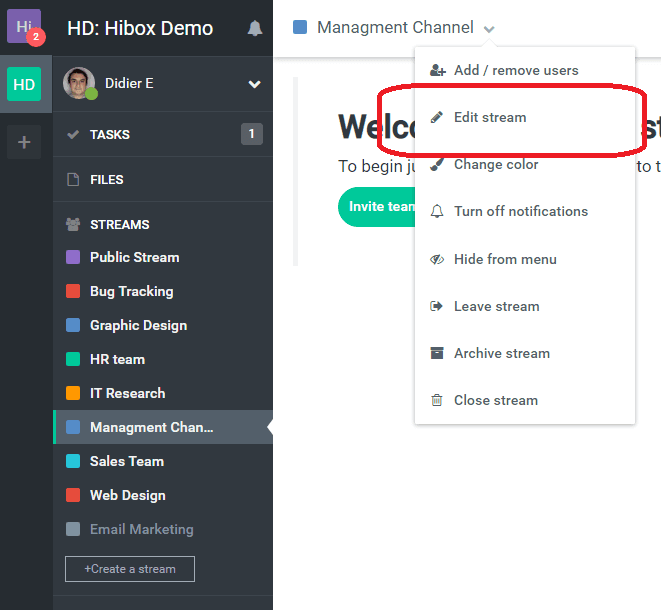Viewport: 661px width, 610px height.
Task: Click the Files document icon
Action: (72, 180)
